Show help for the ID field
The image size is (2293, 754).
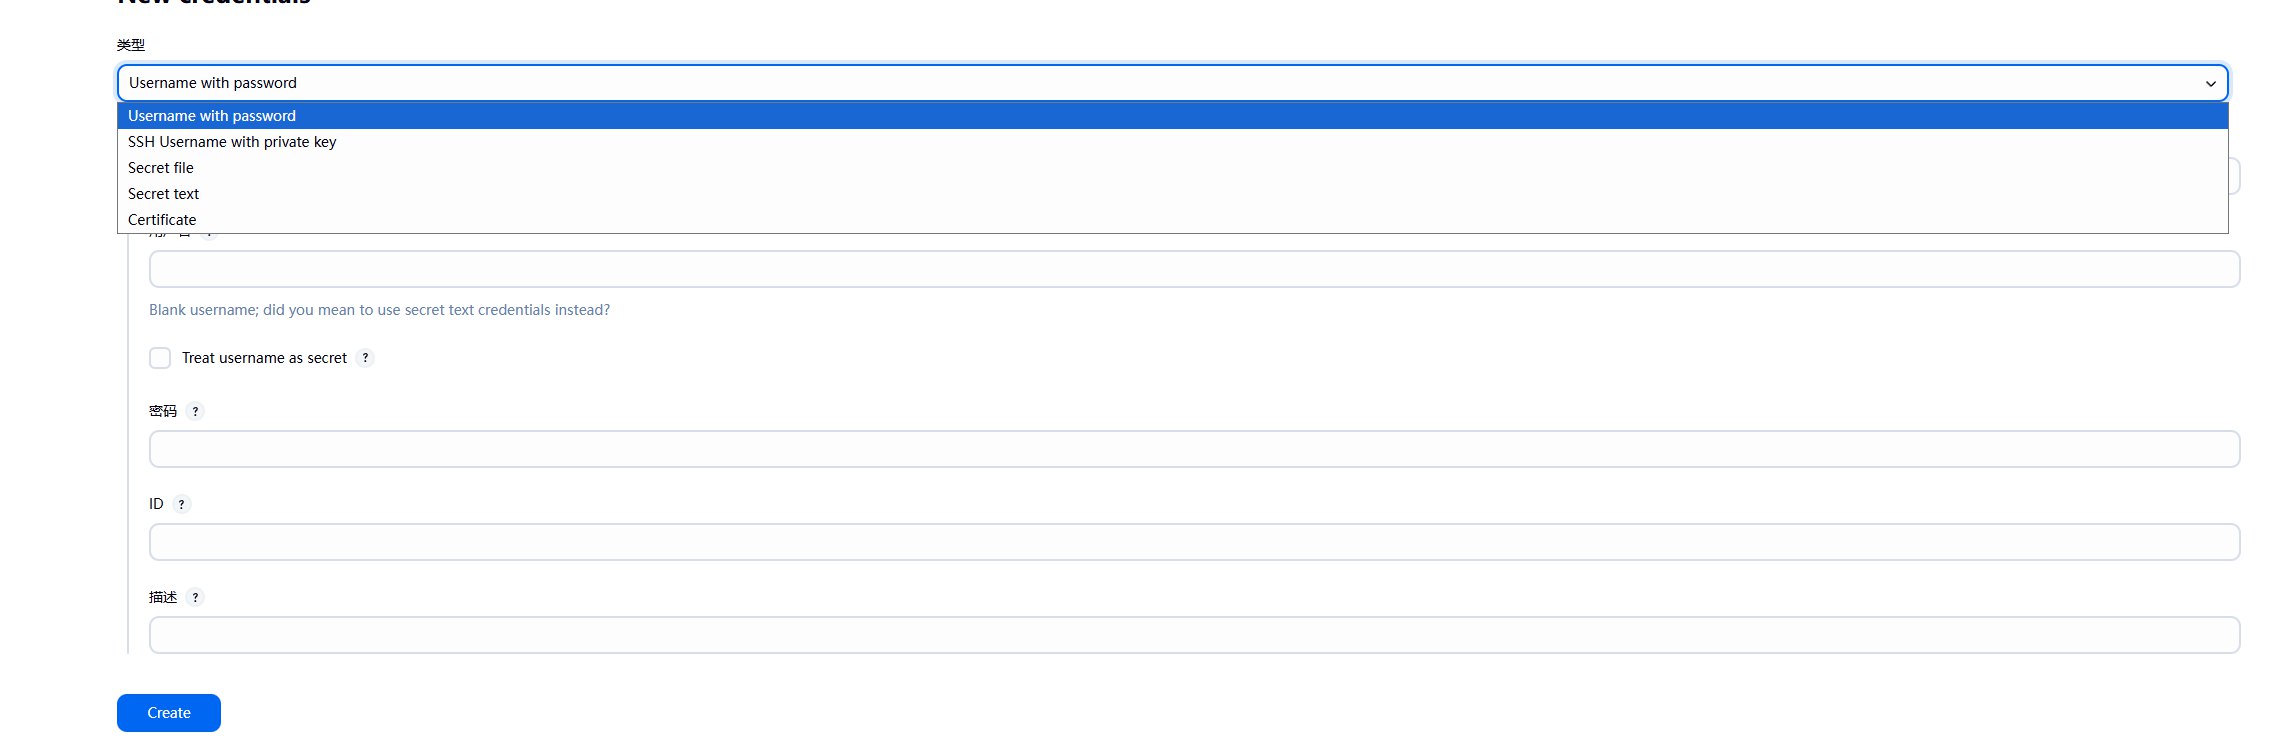click(181, 504)
